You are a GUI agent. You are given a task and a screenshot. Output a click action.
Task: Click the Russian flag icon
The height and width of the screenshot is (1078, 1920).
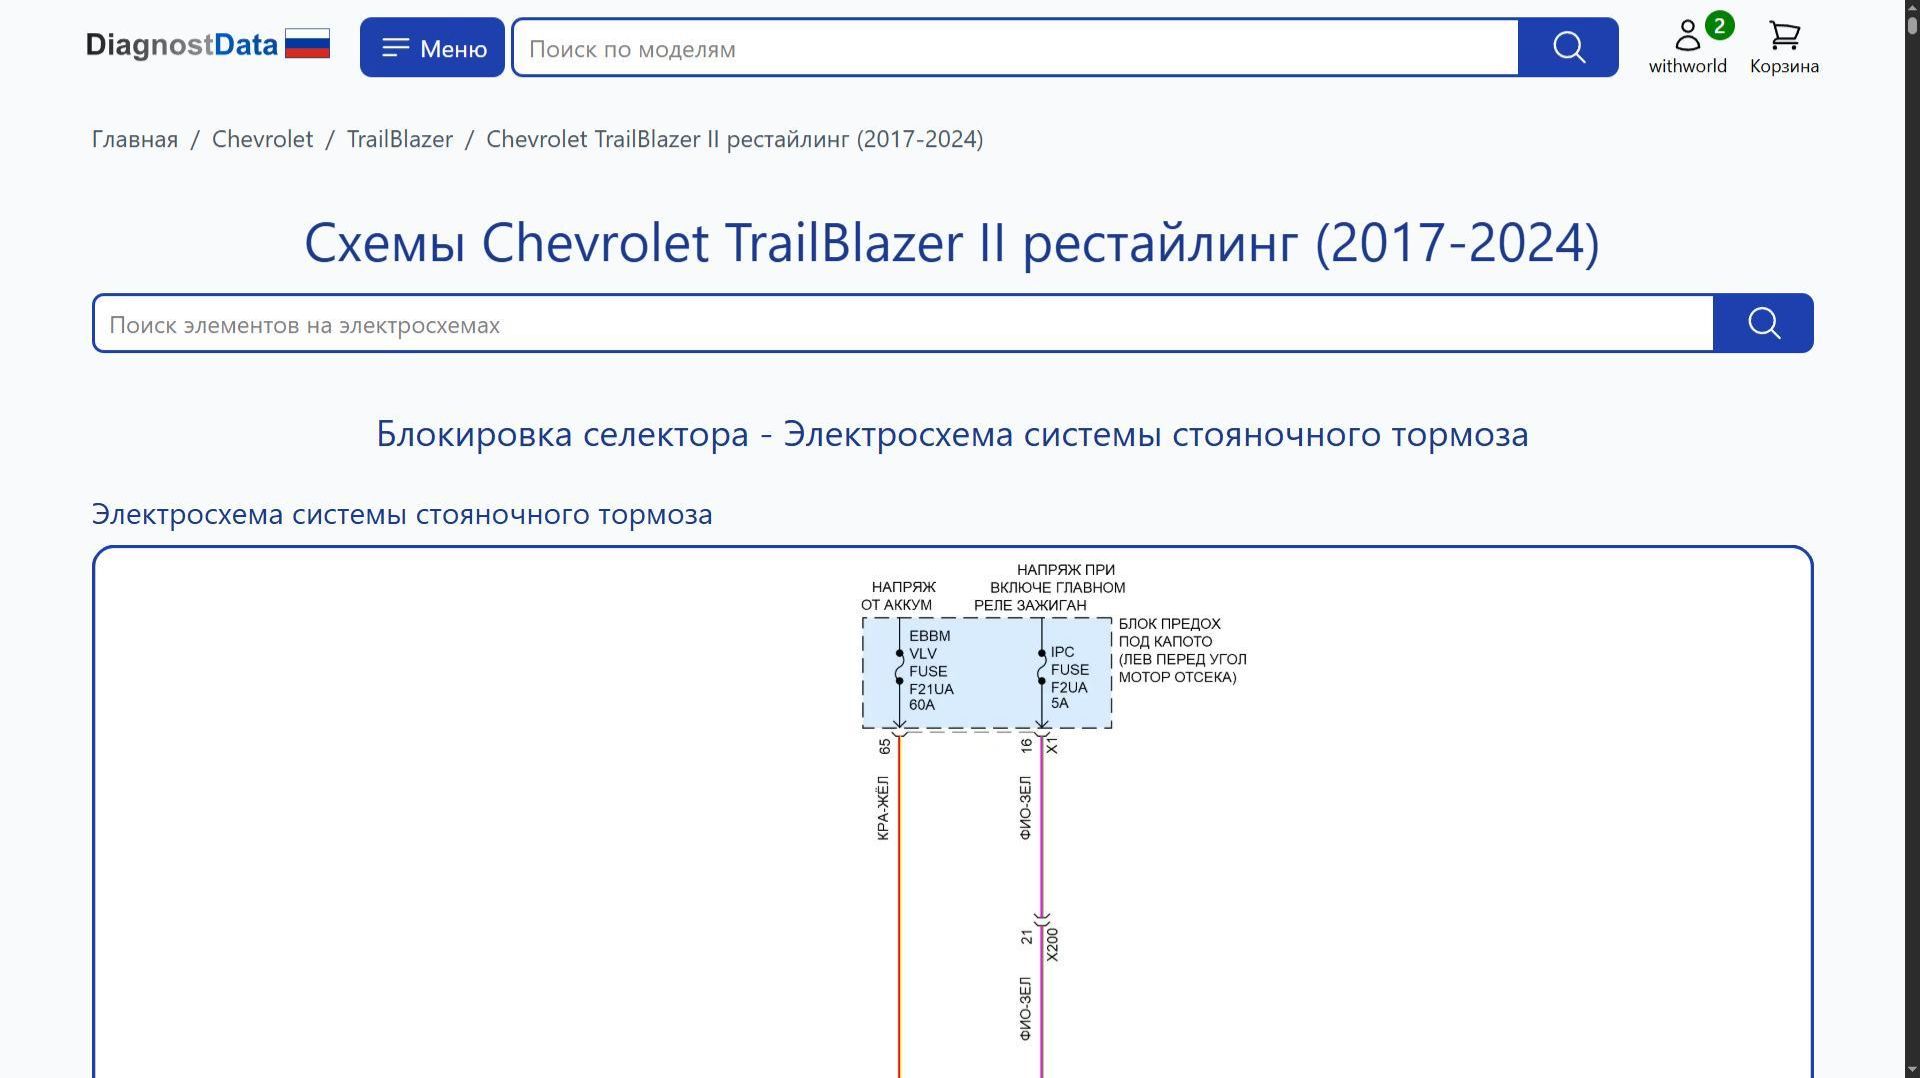tap(307, 44)
